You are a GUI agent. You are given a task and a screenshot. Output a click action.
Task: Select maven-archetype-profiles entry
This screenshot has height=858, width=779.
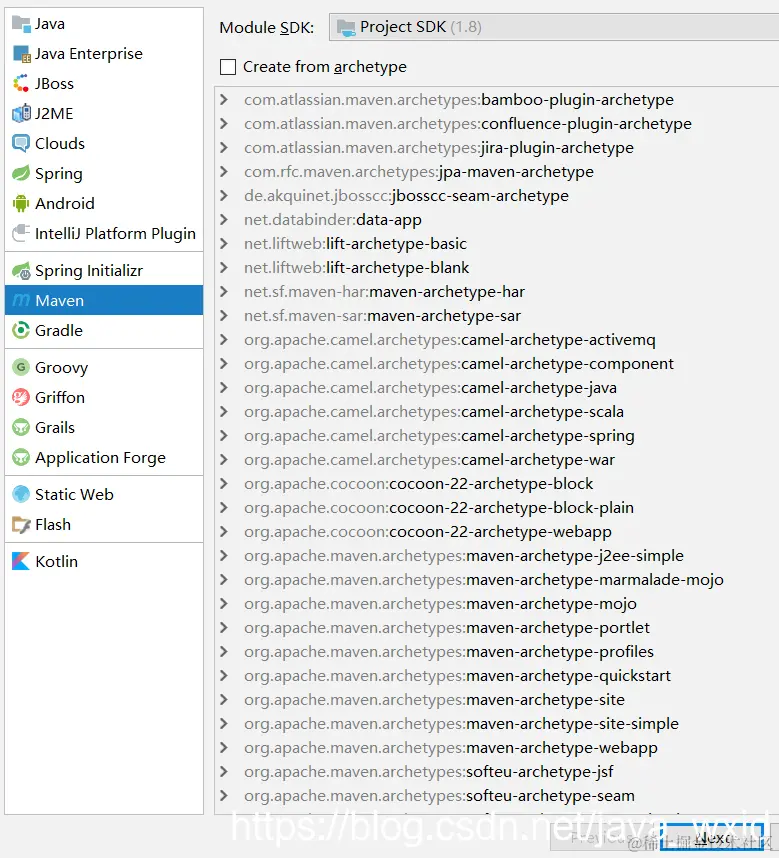[449, 652]
